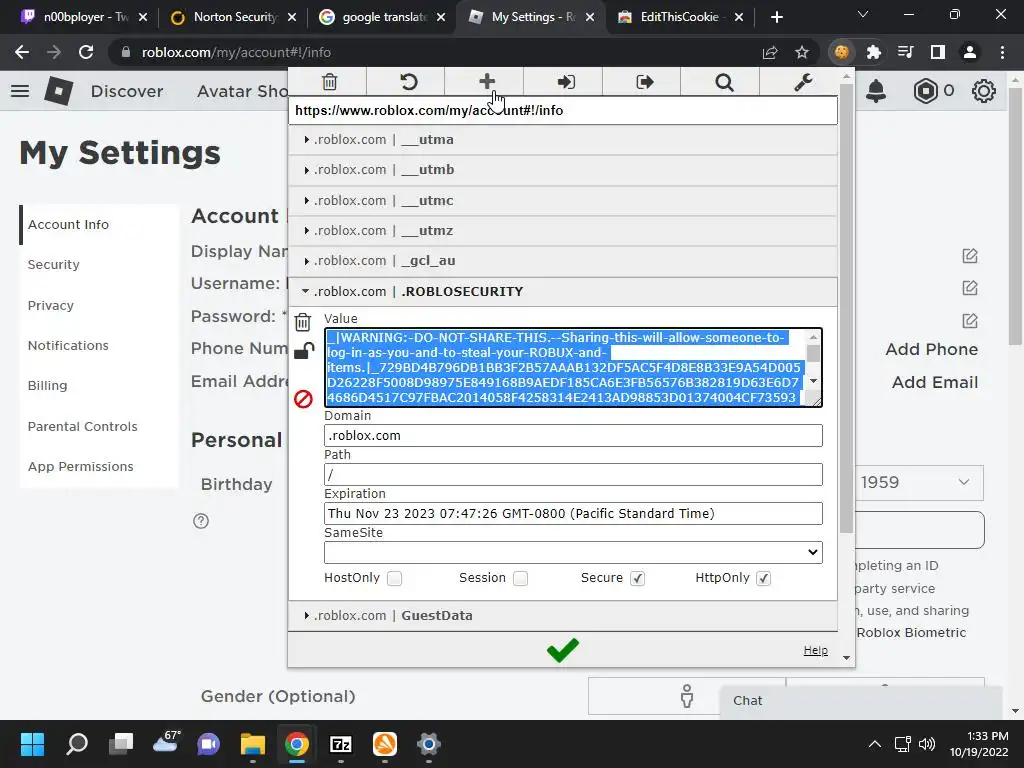Viewport: 1024px width, 768px height.
Task: Click the Help link in cookie popup
Action: 815,650
